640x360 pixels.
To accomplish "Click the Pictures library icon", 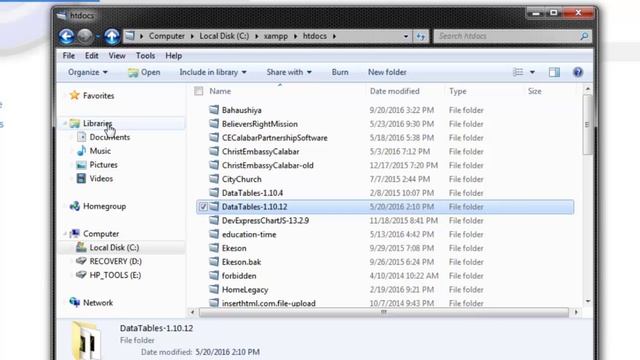I will (x=81, y=165).
